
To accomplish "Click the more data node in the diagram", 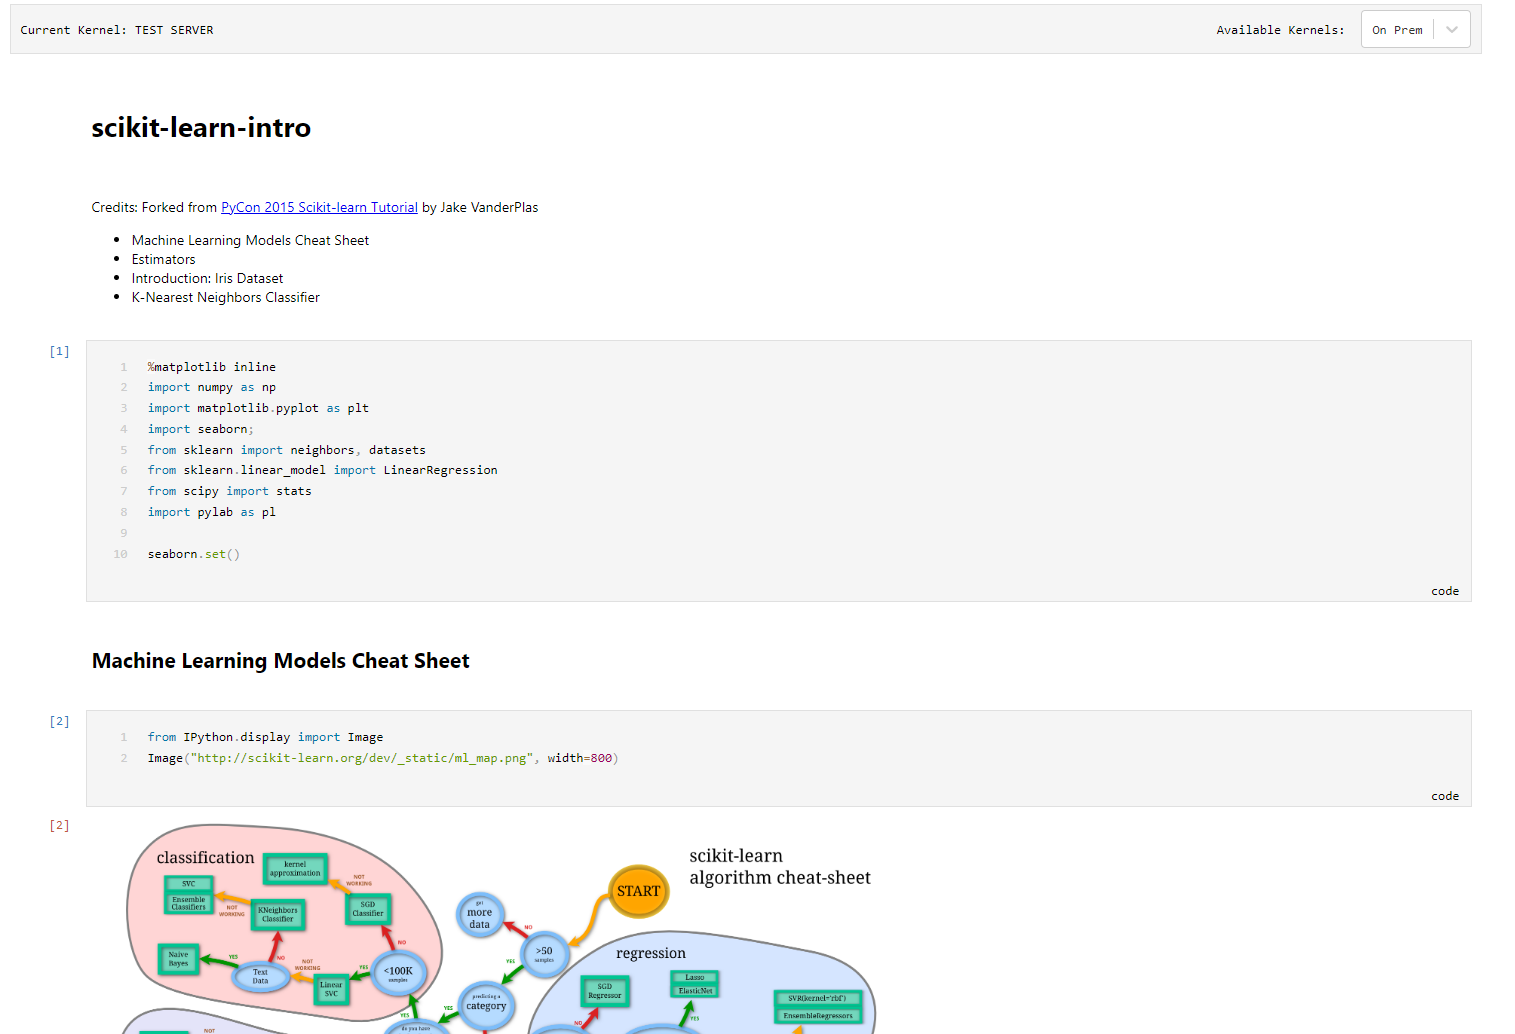I will [x=480, y=913].
